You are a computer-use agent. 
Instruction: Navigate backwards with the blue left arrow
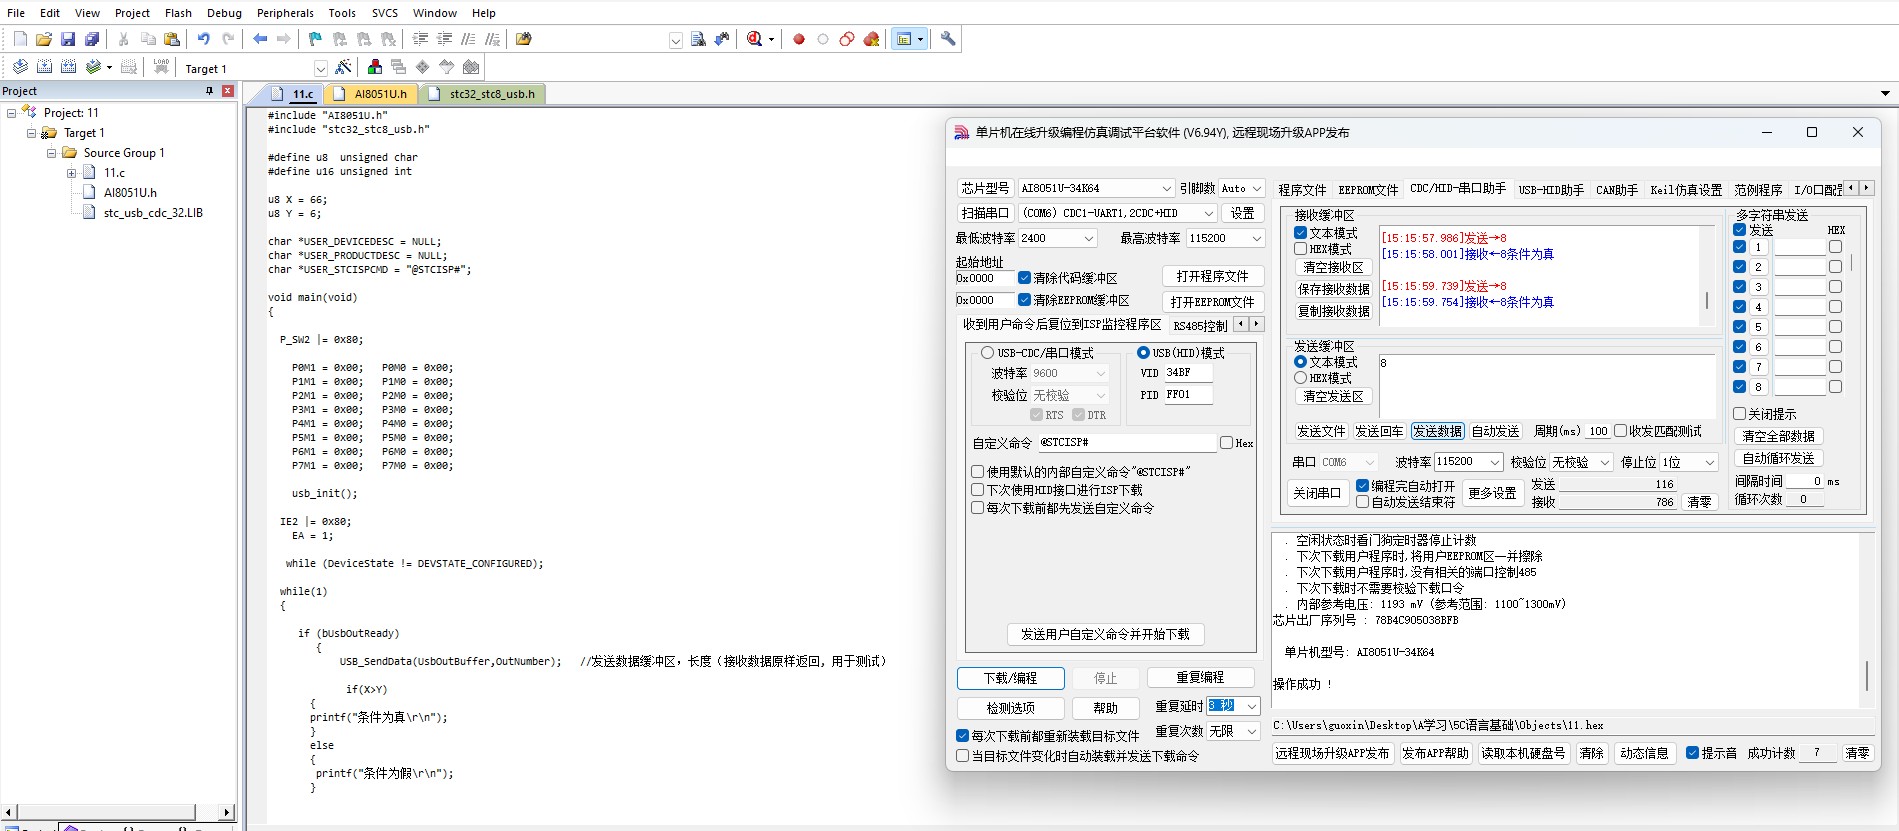[260, 39]
